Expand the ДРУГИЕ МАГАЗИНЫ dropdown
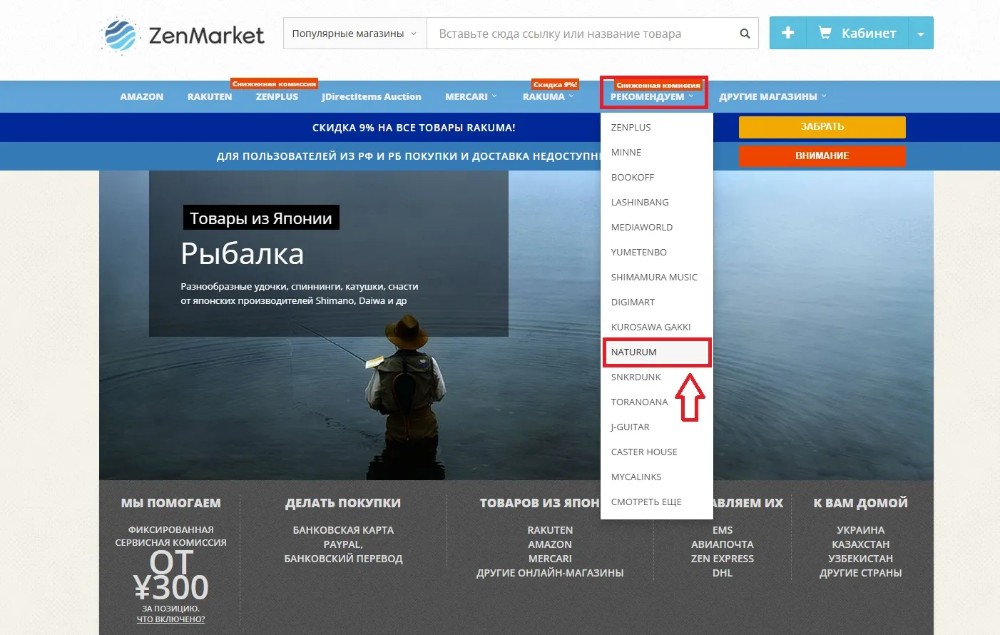The height and width of the screenshot is (635, 1000). pos(772,97)
